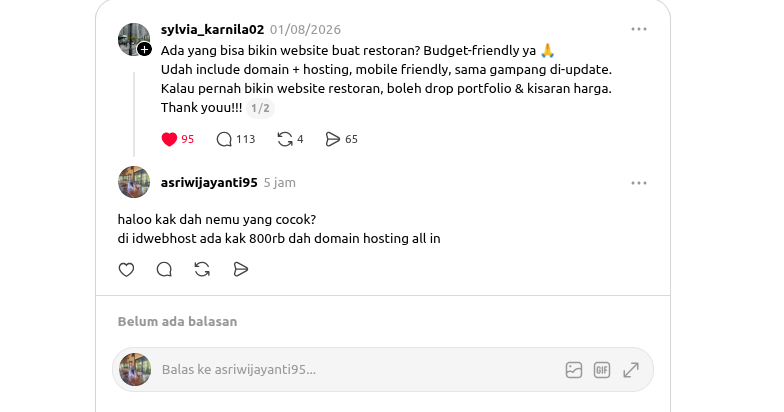Open asriwijayanti95 username profile link
The image size is (784, 412).
[209, 182]
